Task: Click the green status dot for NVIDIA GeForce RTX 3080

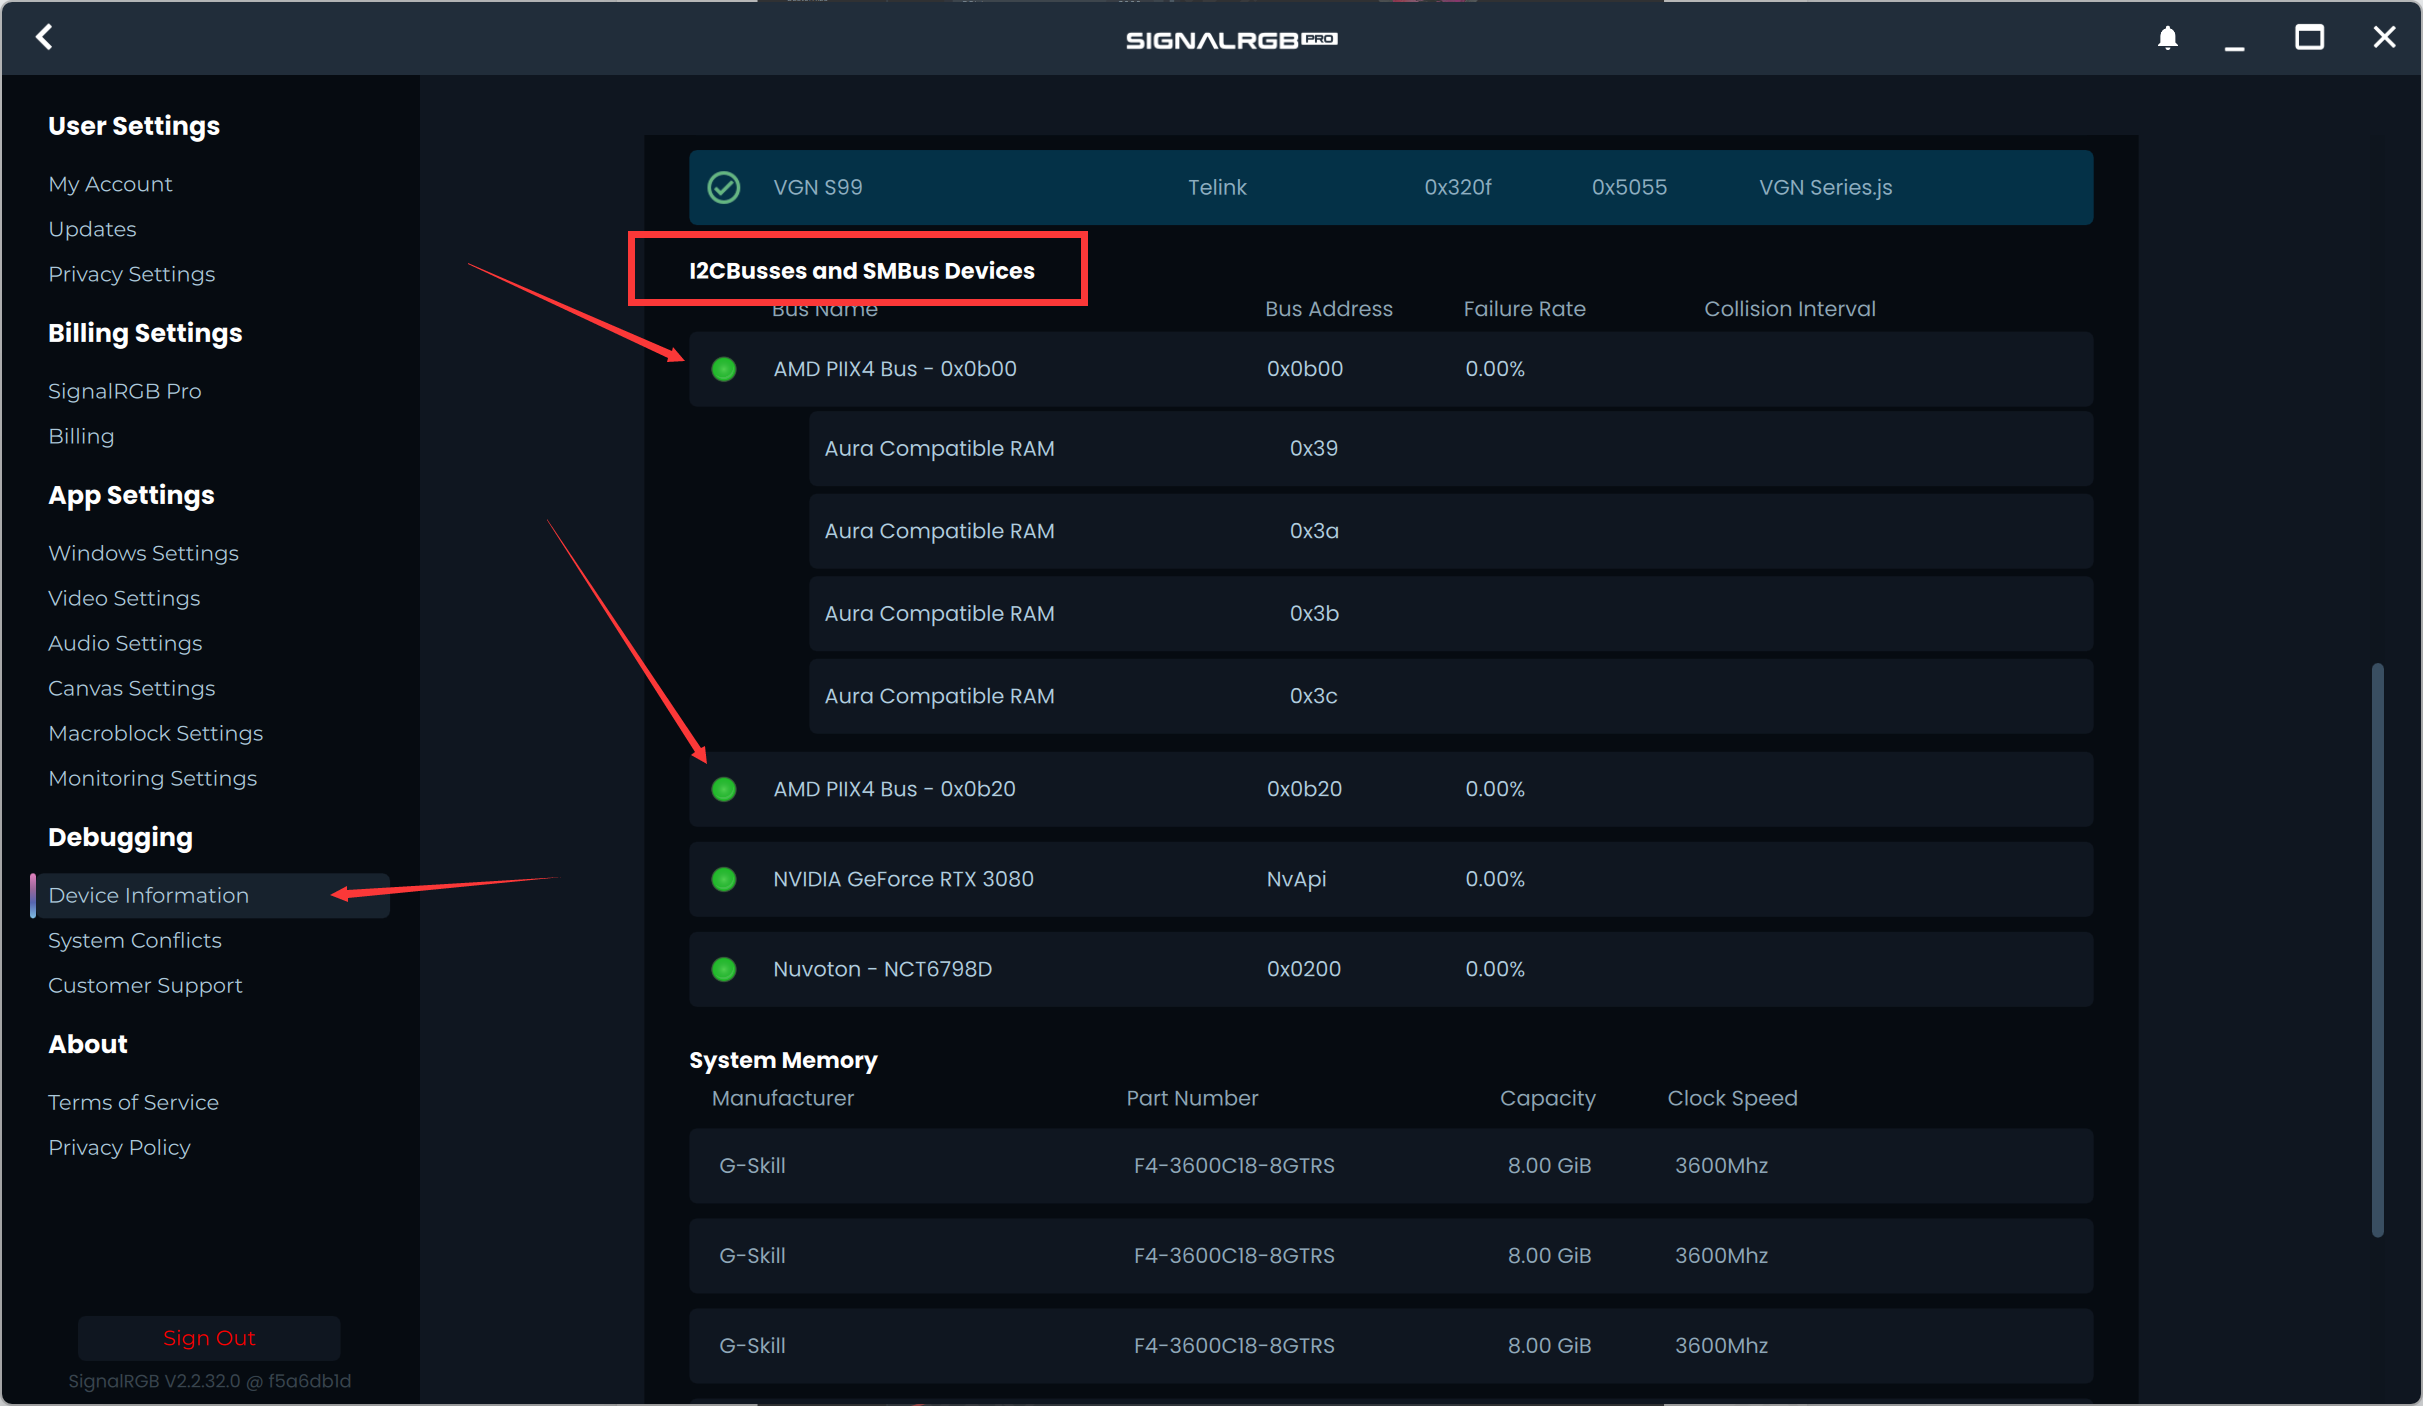Action: tap(724, 879)
